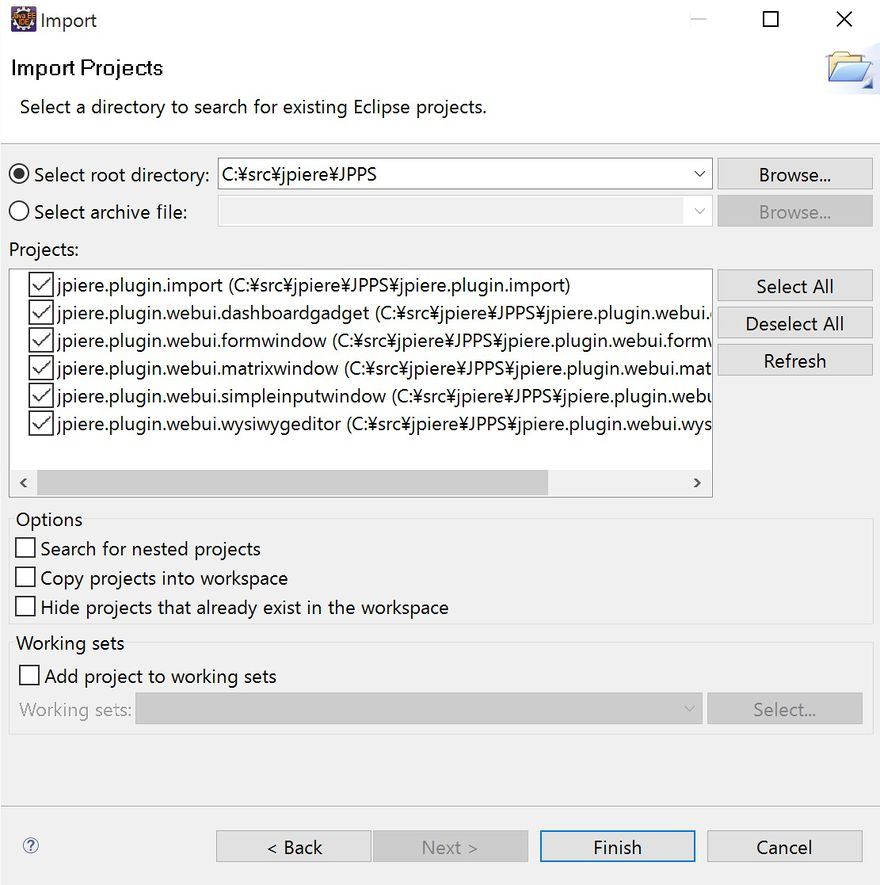The height and width of the screenshot is (885, 880).
Task: Click the root directory path field
Action: [452, 174]
